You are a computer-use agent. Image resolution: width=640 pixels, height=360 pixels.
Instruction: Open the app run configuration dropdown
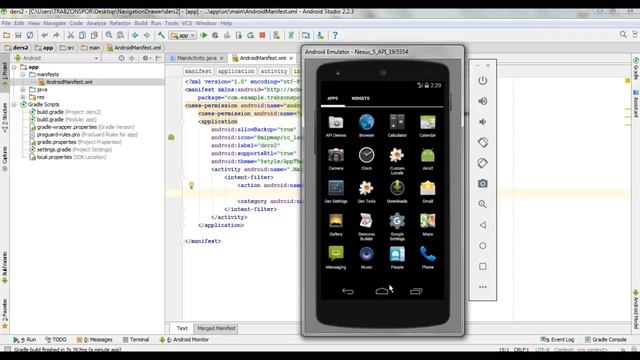pos(183,36)
